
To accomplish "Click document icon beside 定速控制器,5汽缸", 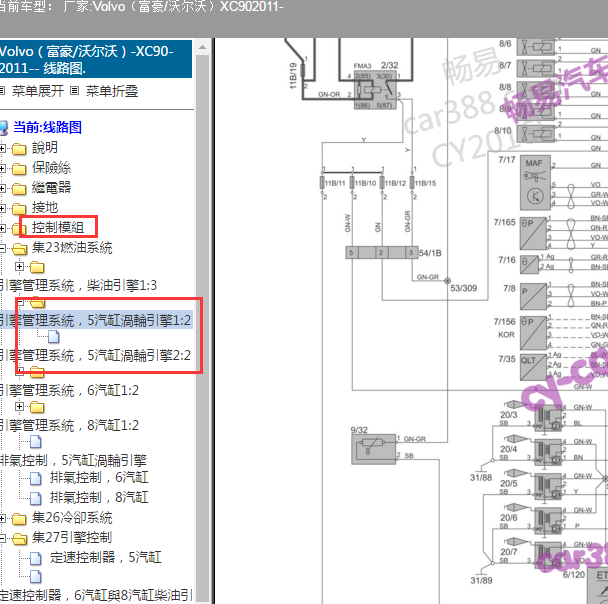I will 36,559.
